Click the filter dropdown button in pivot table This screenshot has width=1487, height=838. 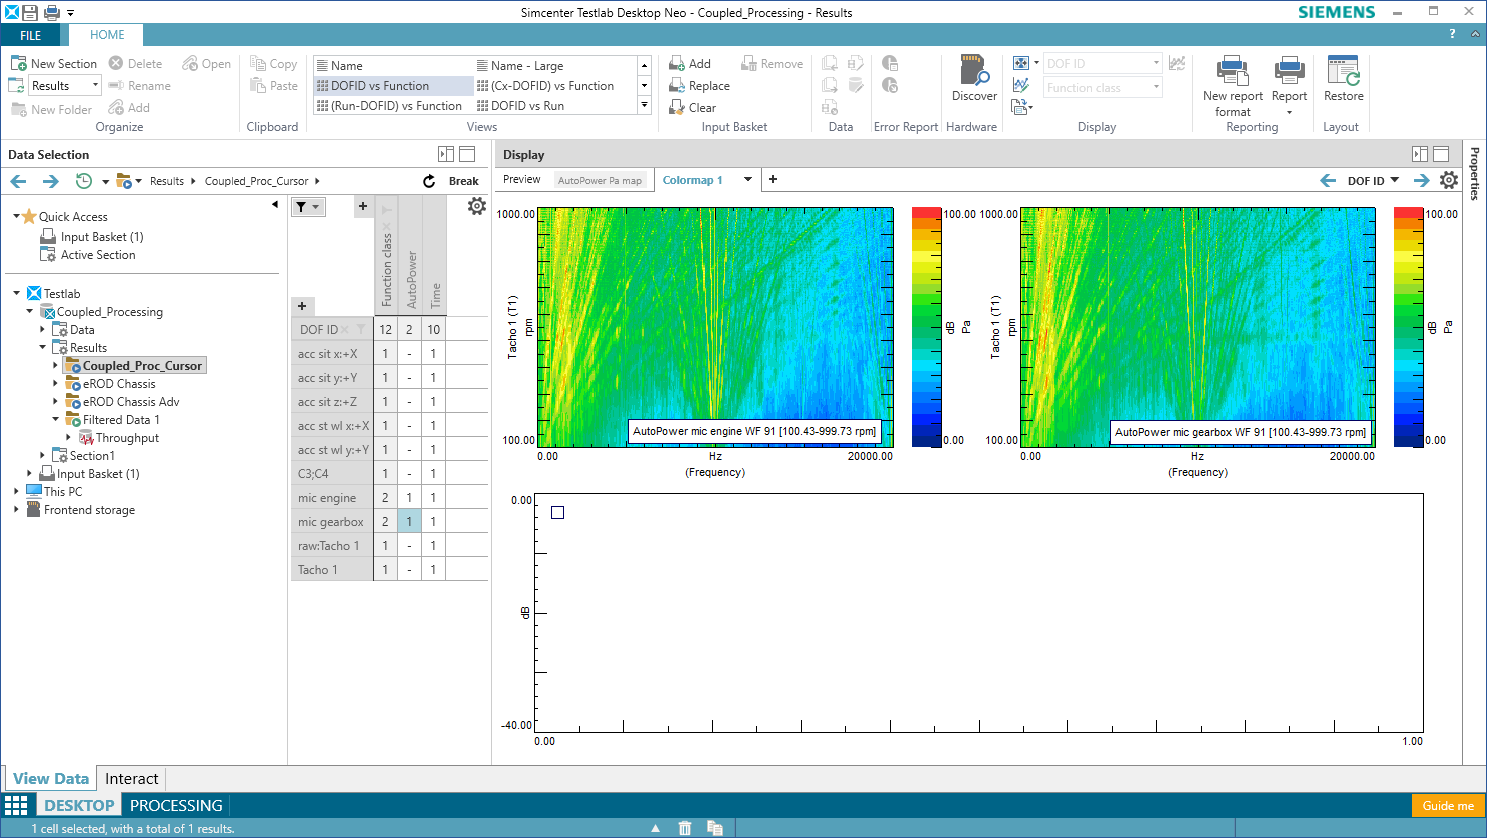(308, 207)
